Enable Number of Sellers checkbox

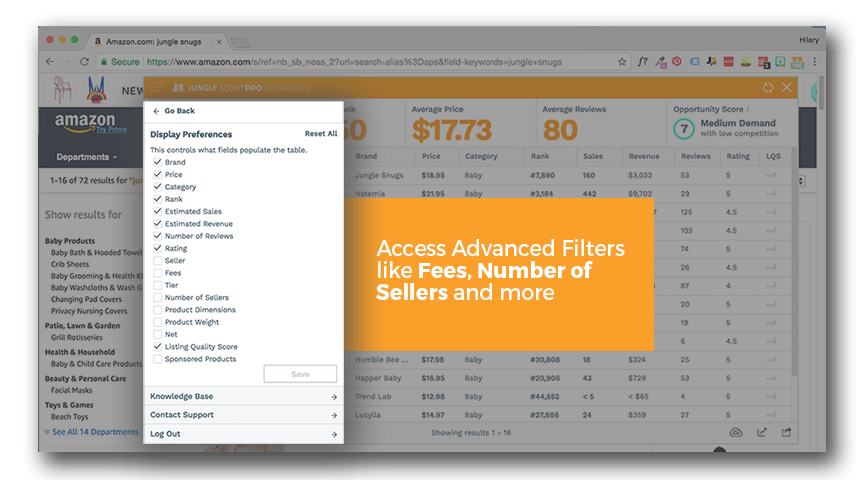click(158, 297)
